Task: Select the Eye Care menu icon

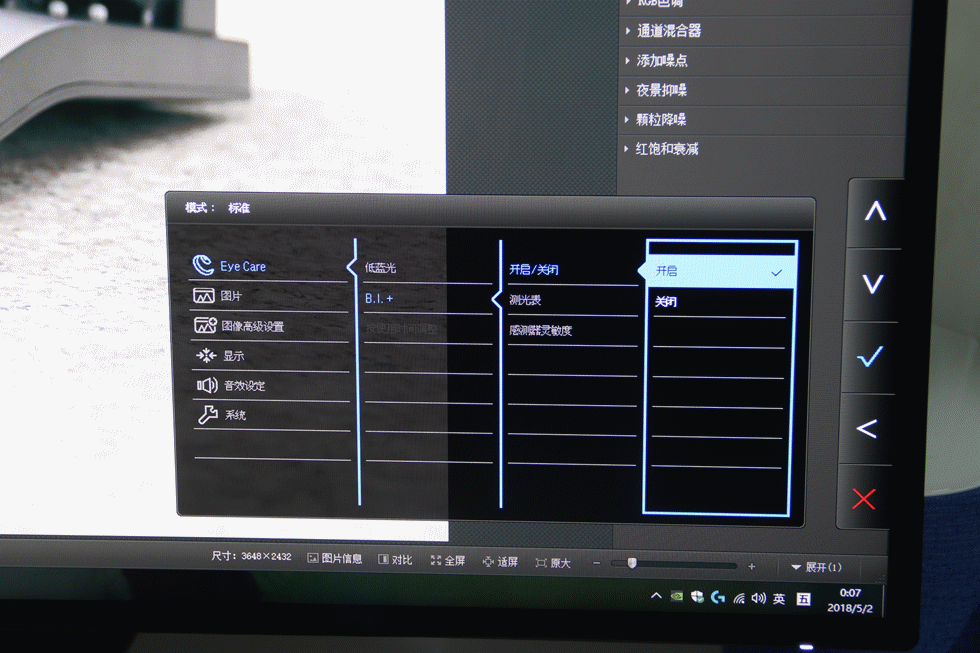Action: click(204, 266)
